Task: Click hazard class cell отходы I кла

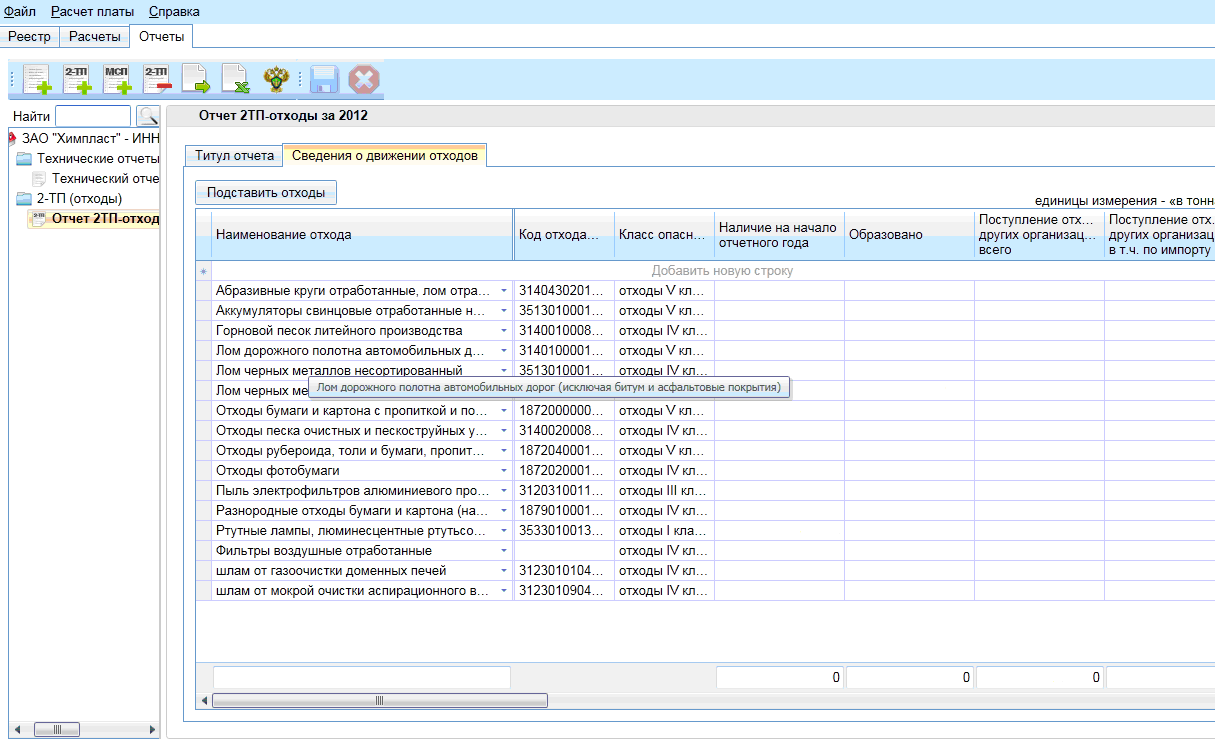Action: point(664,531)
